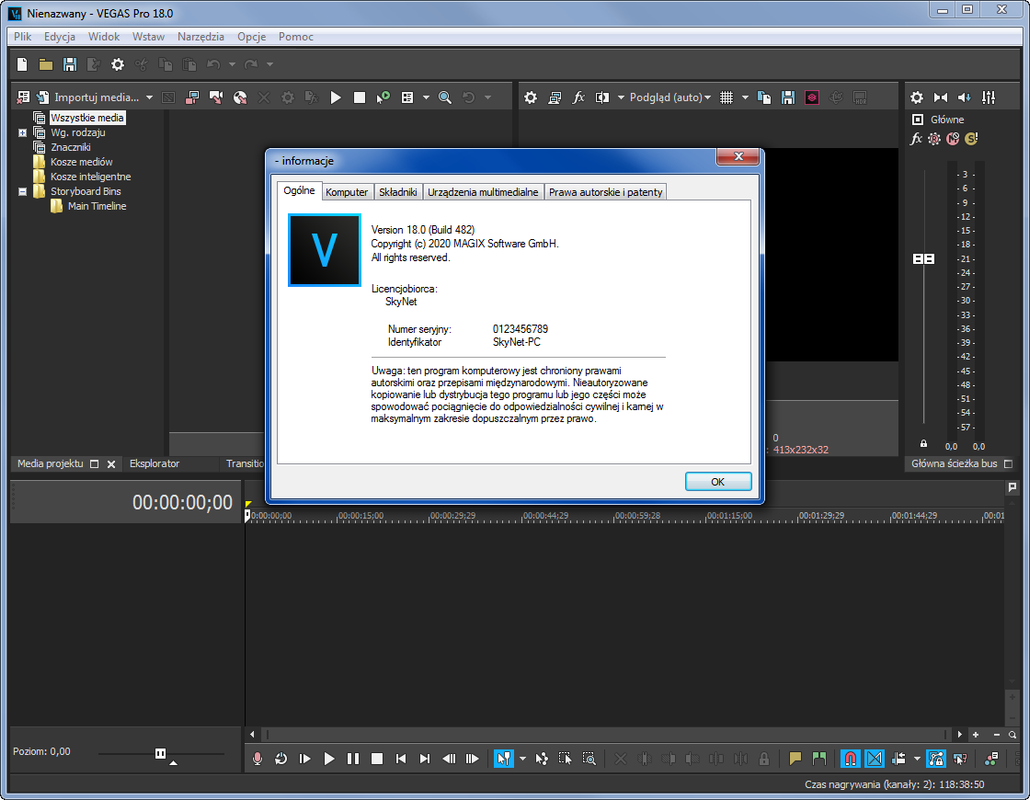
Task: Stop media preview in Media projektu toolbar
Action: [359, 97]
